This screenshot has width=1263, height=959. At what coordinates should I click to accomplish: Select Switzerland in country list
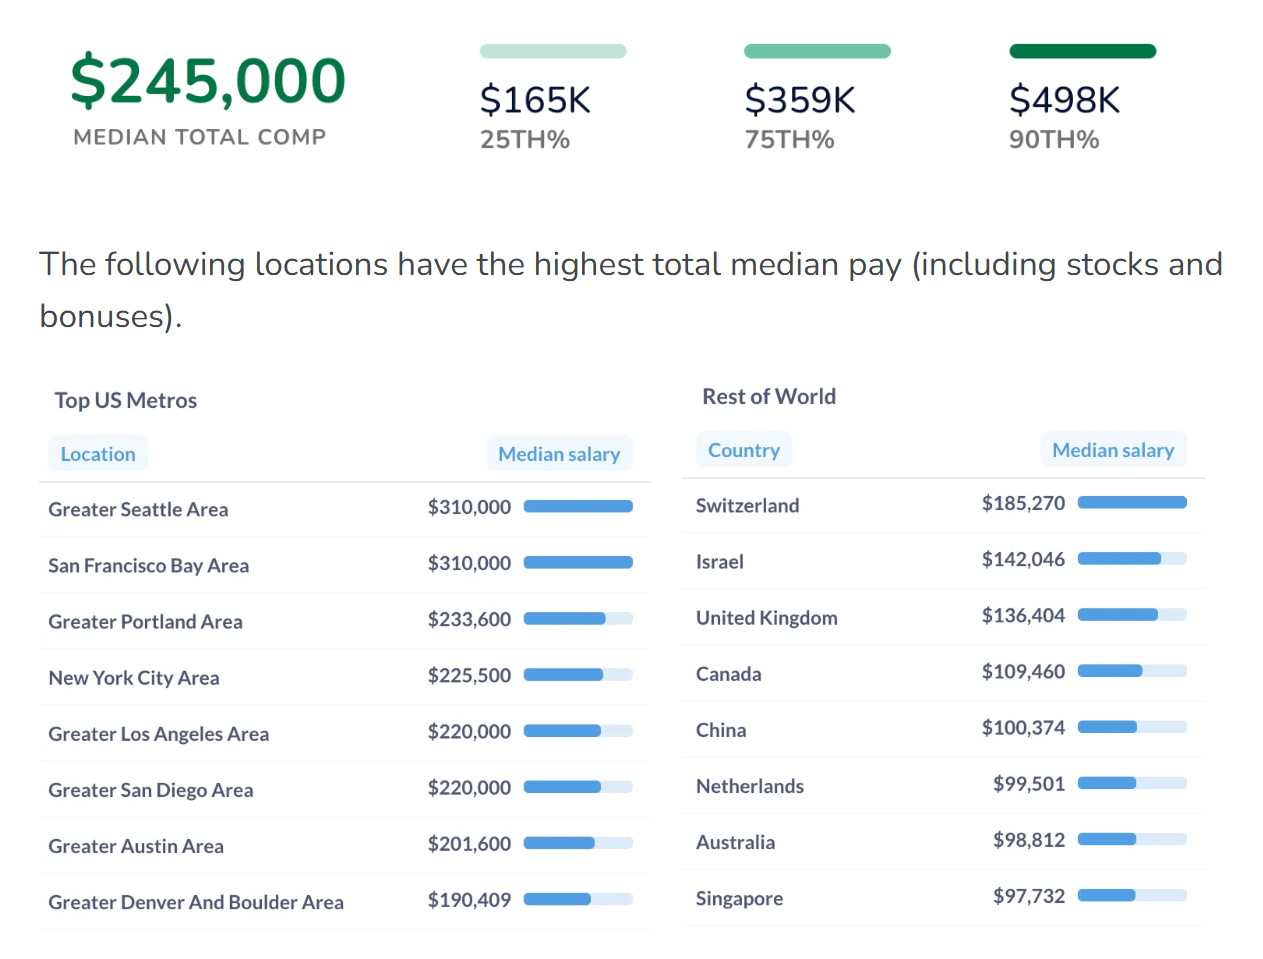pyautogui.click(x=747, y=505)
